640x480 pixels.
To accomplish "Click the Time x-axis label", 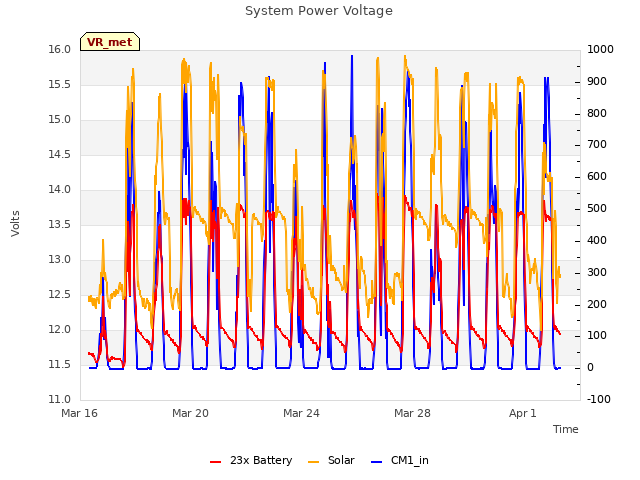I will 565,429.
